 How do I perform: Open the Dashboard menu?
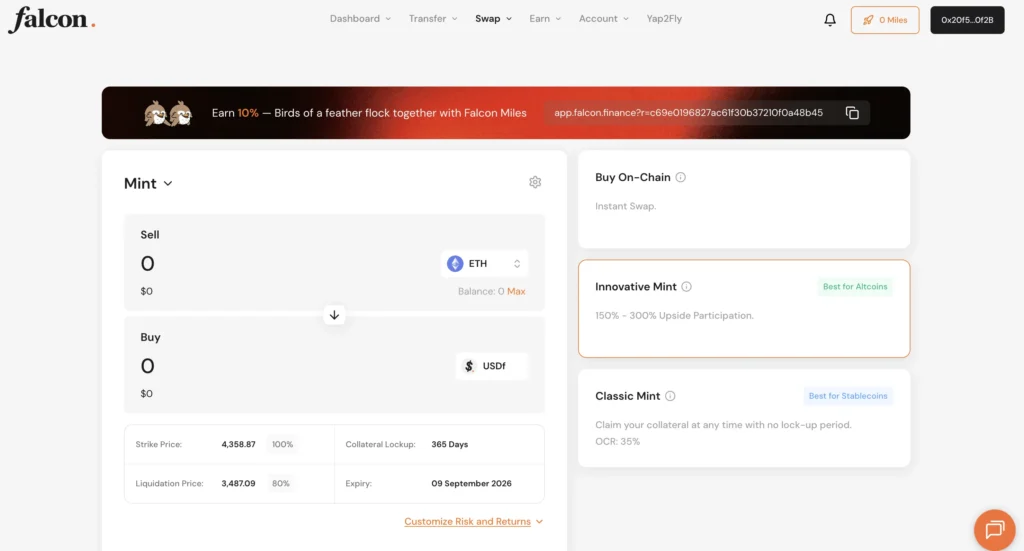point(360,18)
